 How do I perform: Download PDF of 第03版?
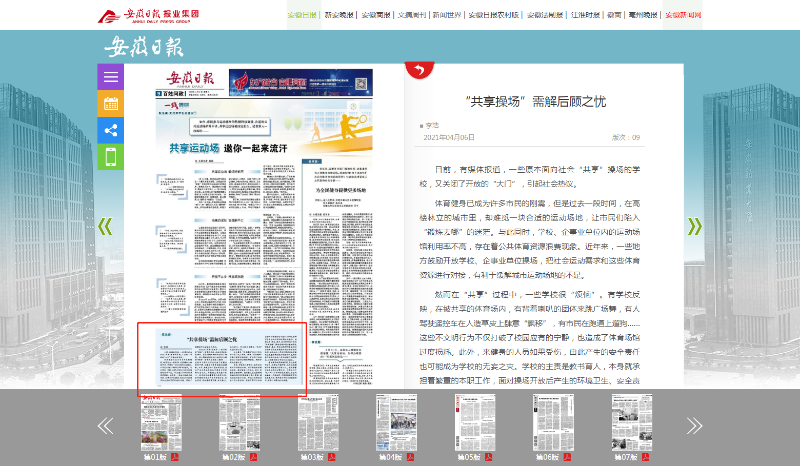332,457
